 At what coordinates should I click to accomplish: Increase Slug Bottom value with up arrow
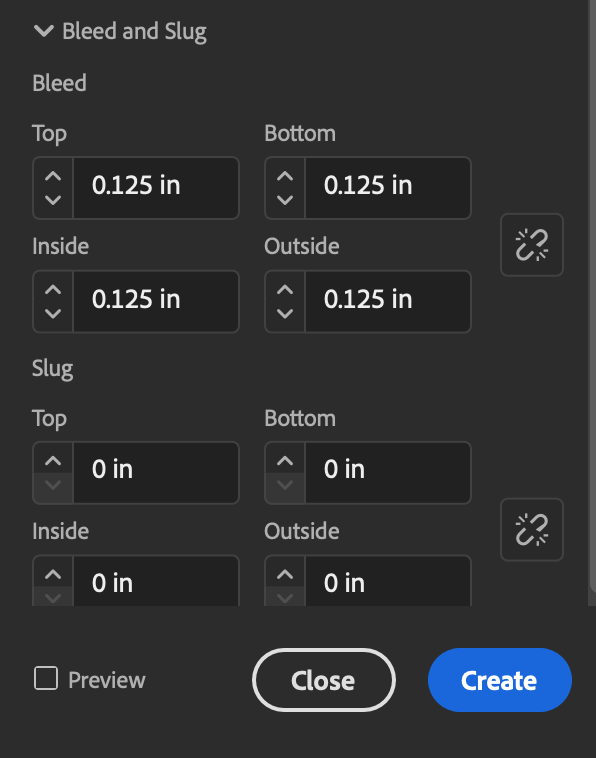(285, 461)
